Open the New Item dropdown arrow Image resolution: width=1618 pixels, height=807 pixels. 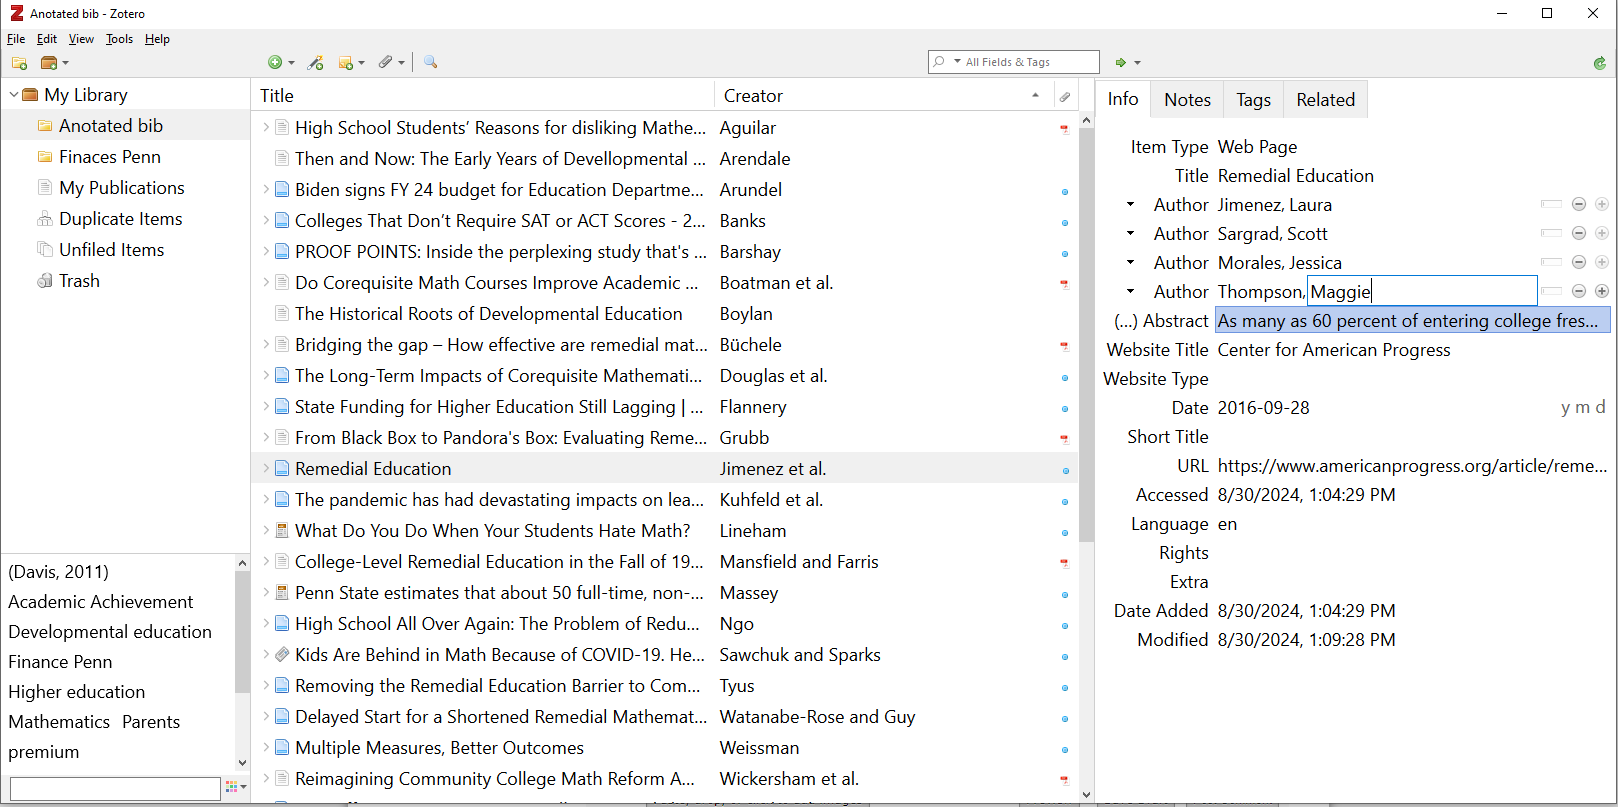pyautogui.click(x=292, y=63)
